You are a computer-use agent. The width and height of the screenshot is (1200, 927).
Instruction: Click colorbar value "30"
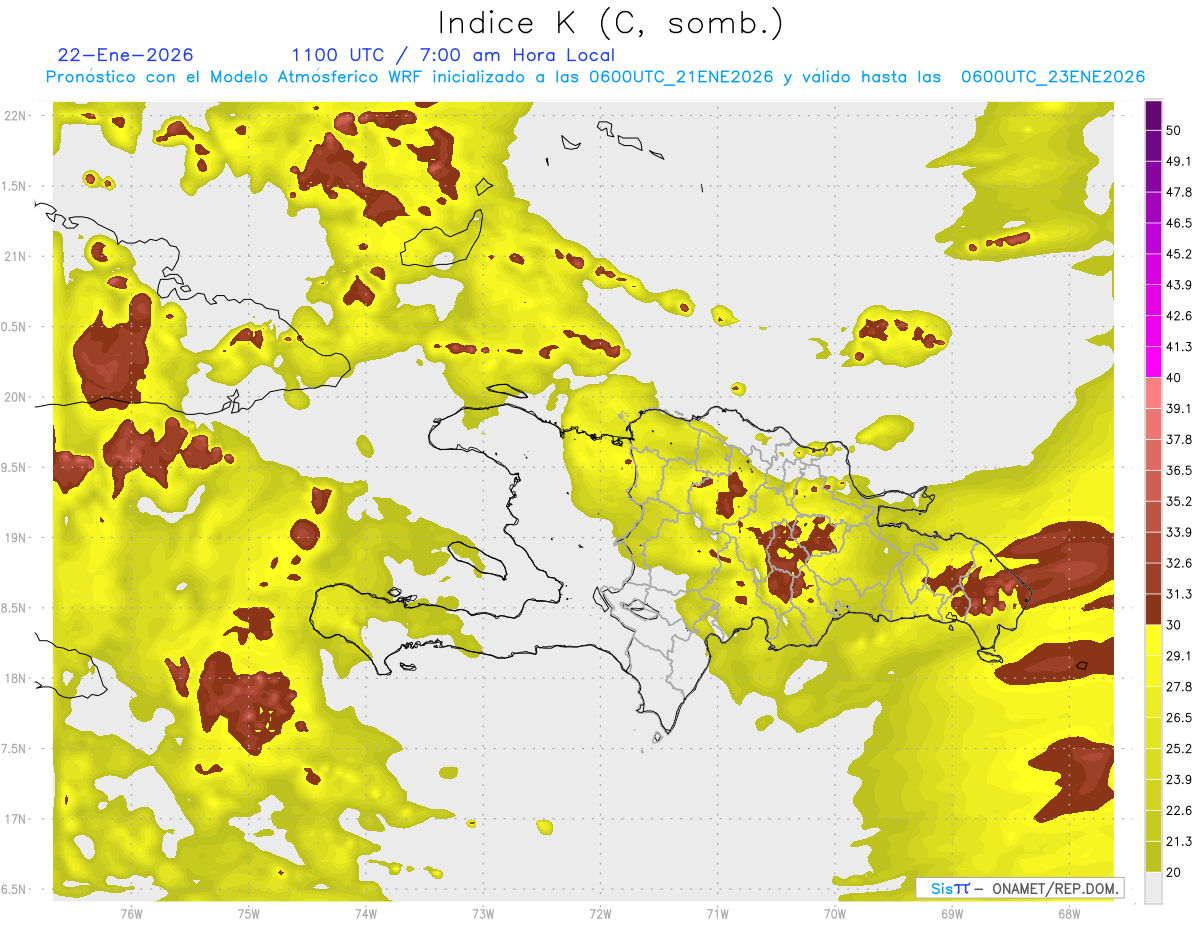point(1174,625)
